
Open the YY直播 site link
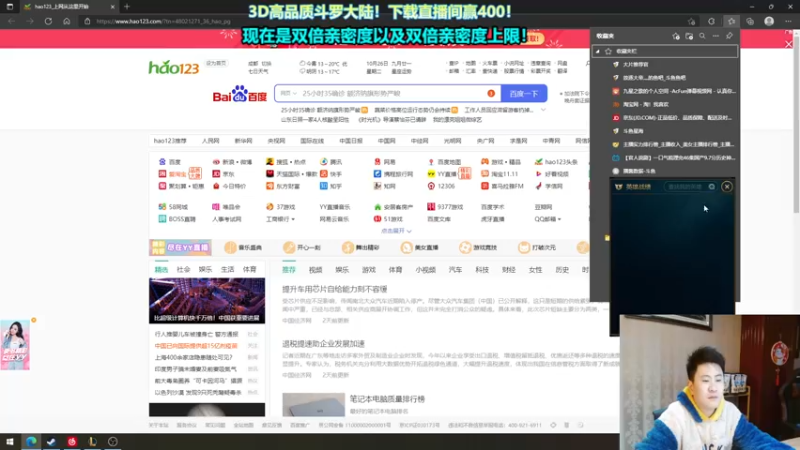point(442,174)
